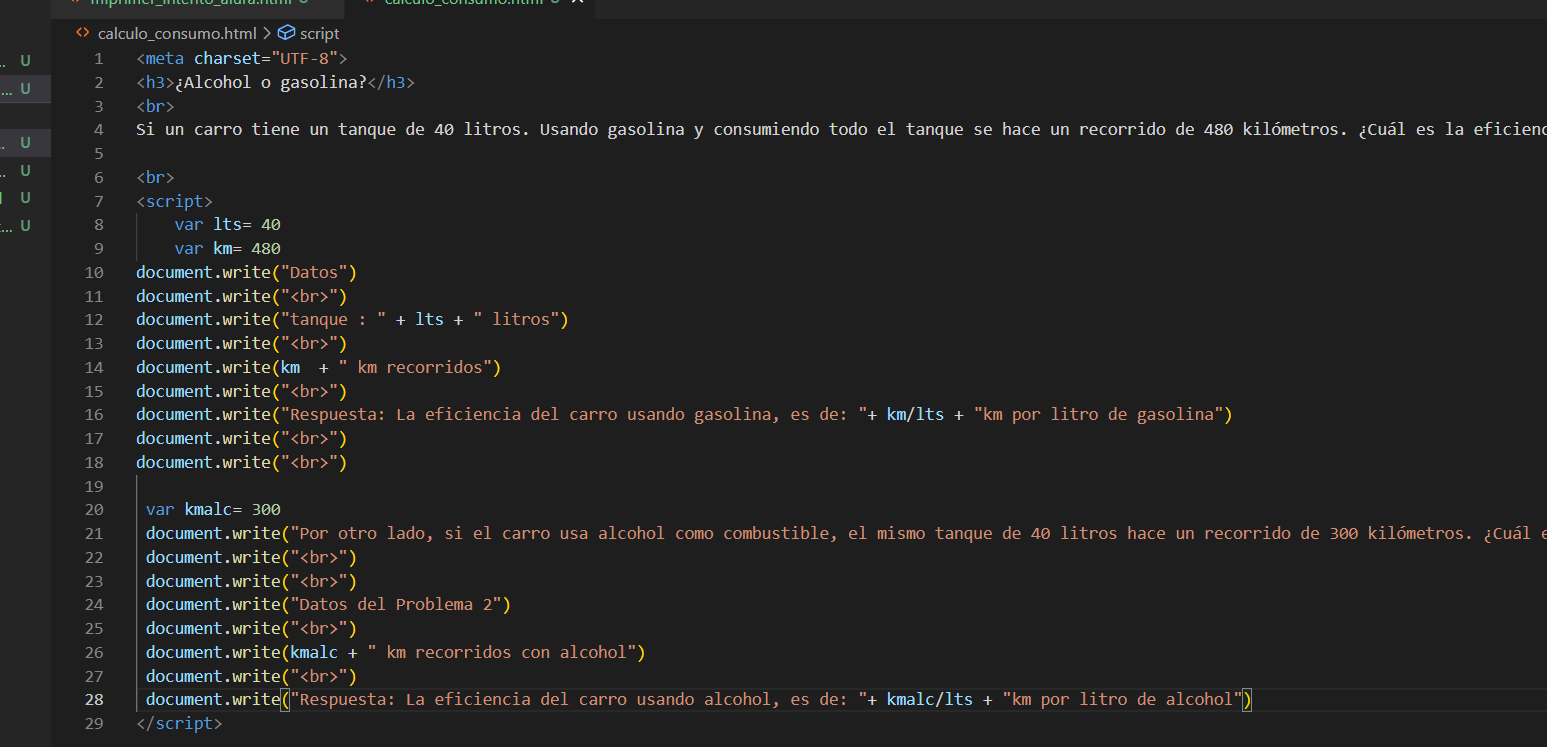
Task: Click the kmalc/lts expression on line 28
Action: tap(929, 699)
